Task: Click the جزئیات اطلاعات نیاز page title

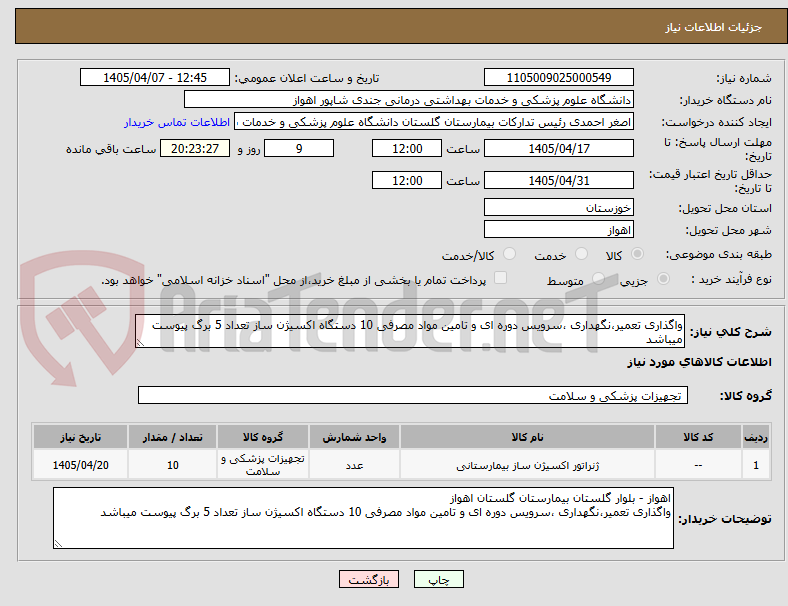Action: 714,27
